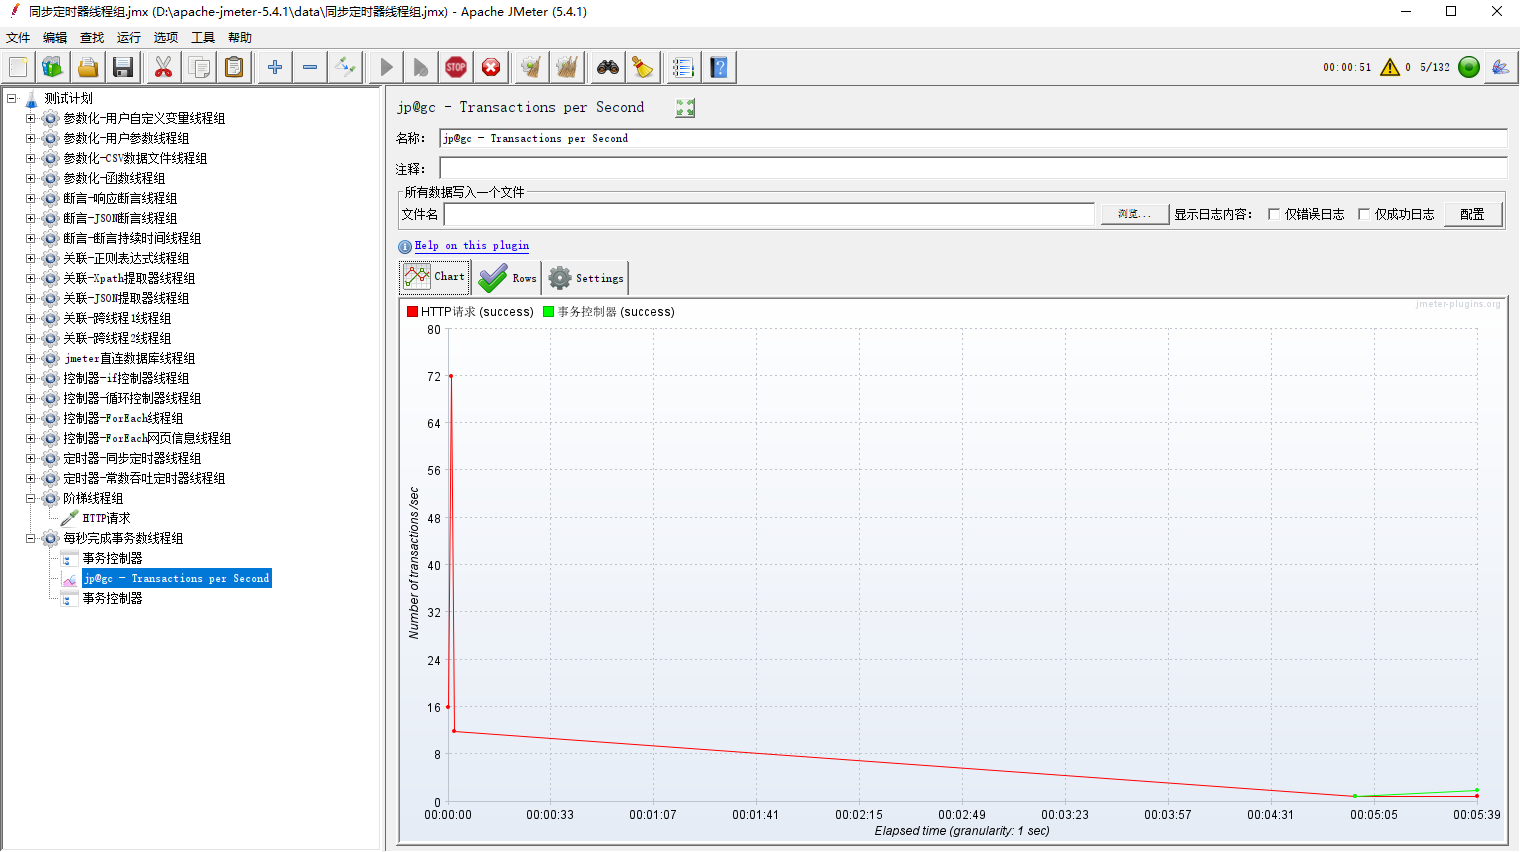Switch to the Rows tab
1520x852 pixels.
point(508,278)
